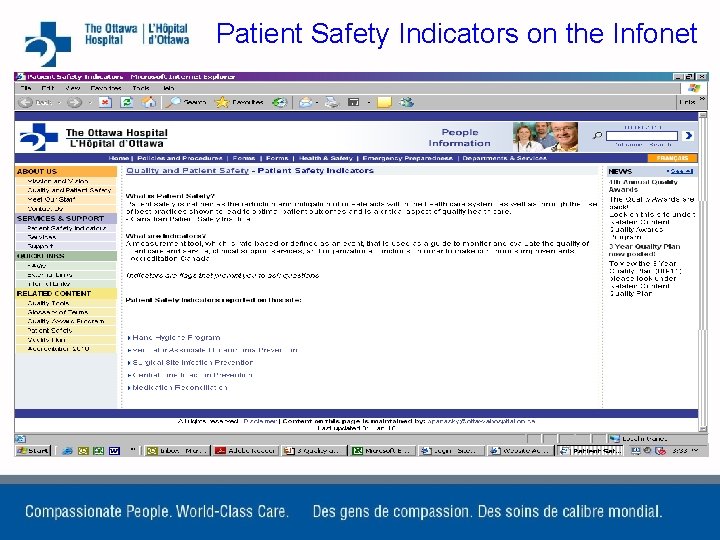720x540 pixels.
Task: Open the Favorites star toolbar button
Action: (x=240, y=102)
